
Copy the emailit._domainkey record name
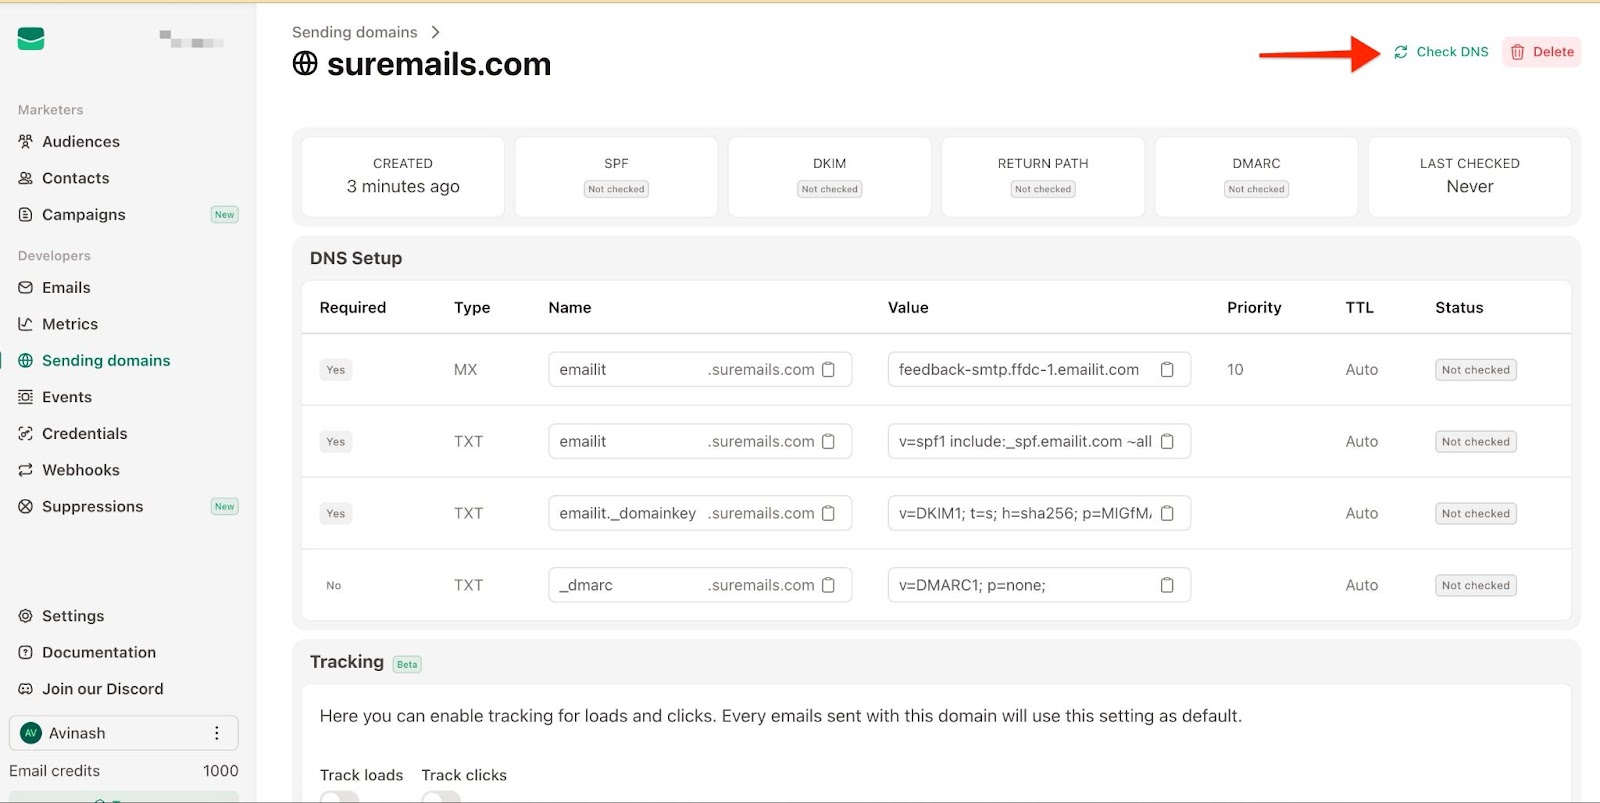[x=828, y=514]
